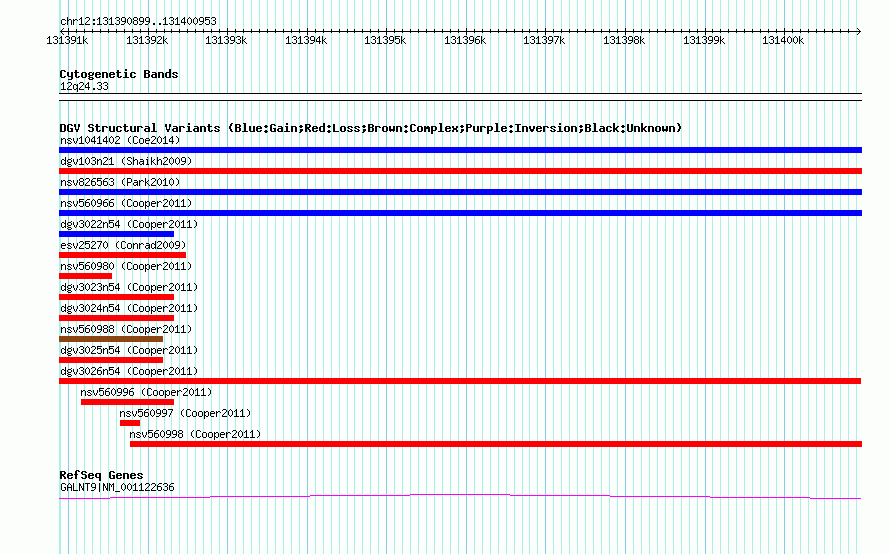Click the RefSeq Genes track title
The image size is (890, 554).
click(101, 475)
